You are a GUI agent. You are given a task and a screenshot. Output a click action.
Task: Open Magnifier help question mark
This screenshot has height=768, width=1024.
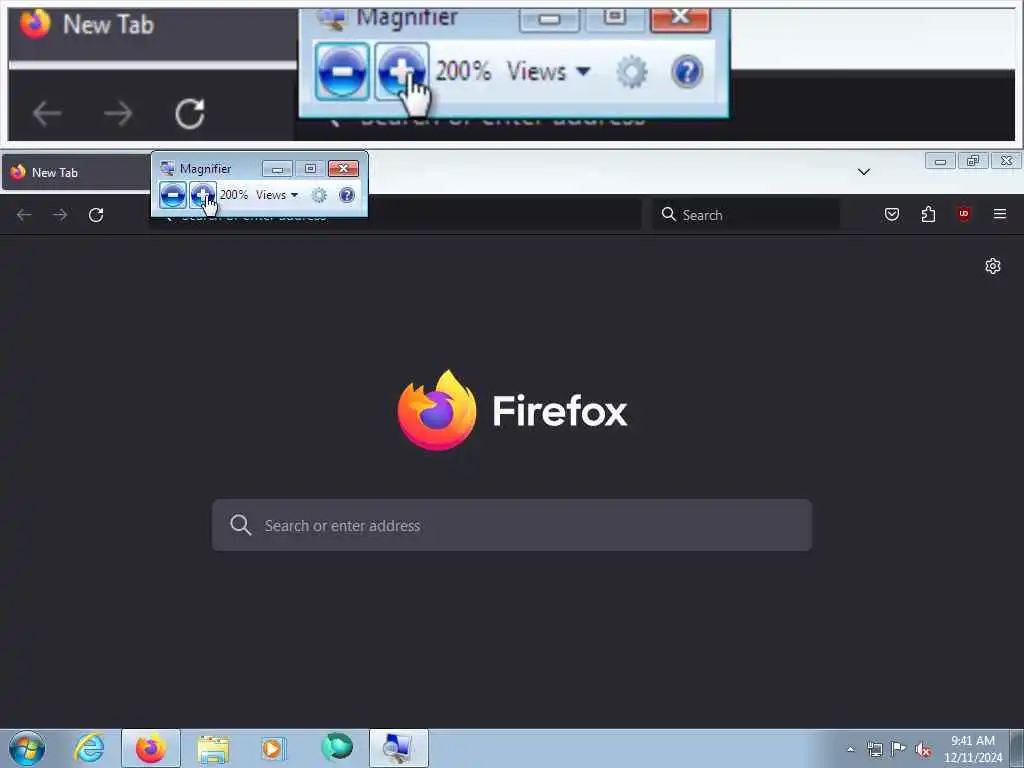tap(347, 195)
